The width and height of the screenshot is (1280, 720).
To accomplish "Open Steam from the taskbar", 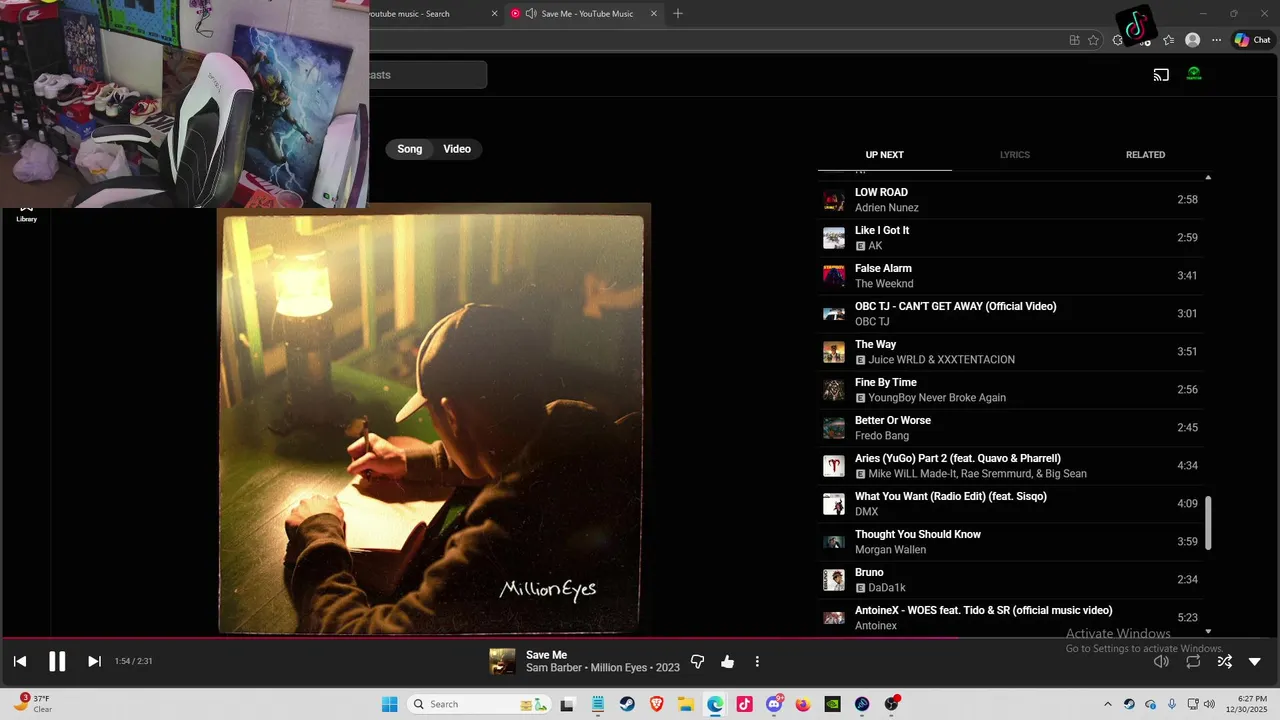I will pyautogui.click(x=627, y=704).
